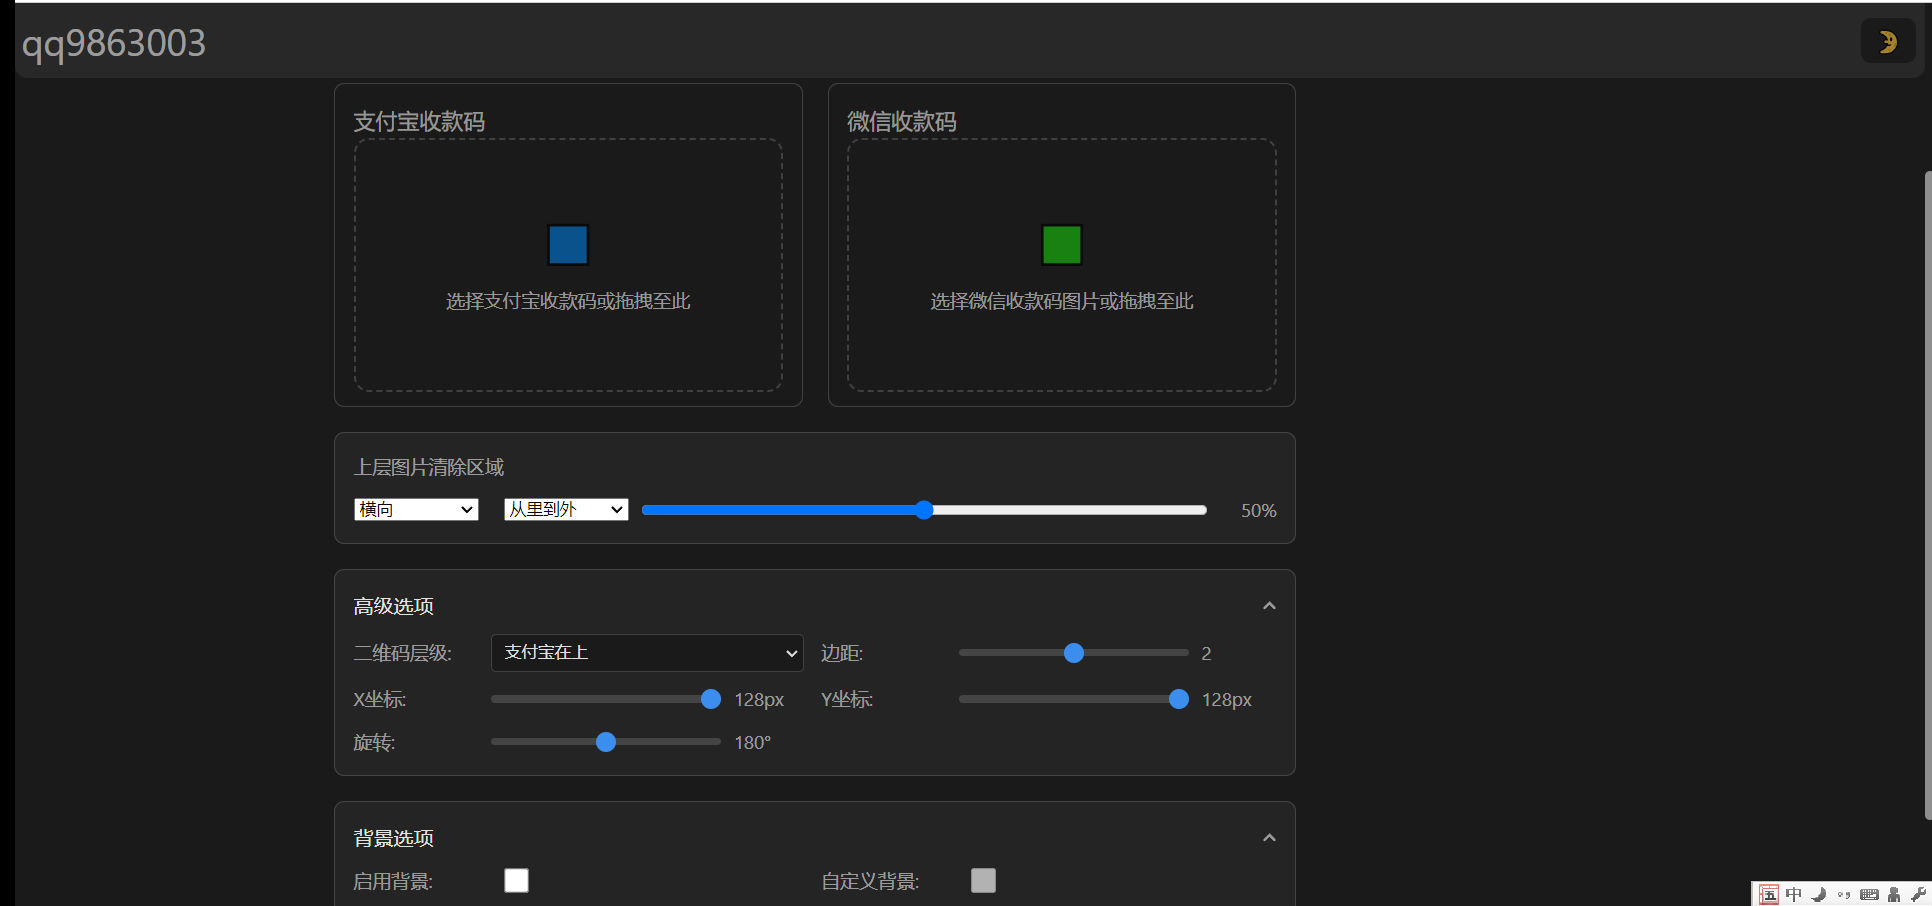Click the 选择支付宝收款码或拖拽至此 upload text

coord(568,302)
